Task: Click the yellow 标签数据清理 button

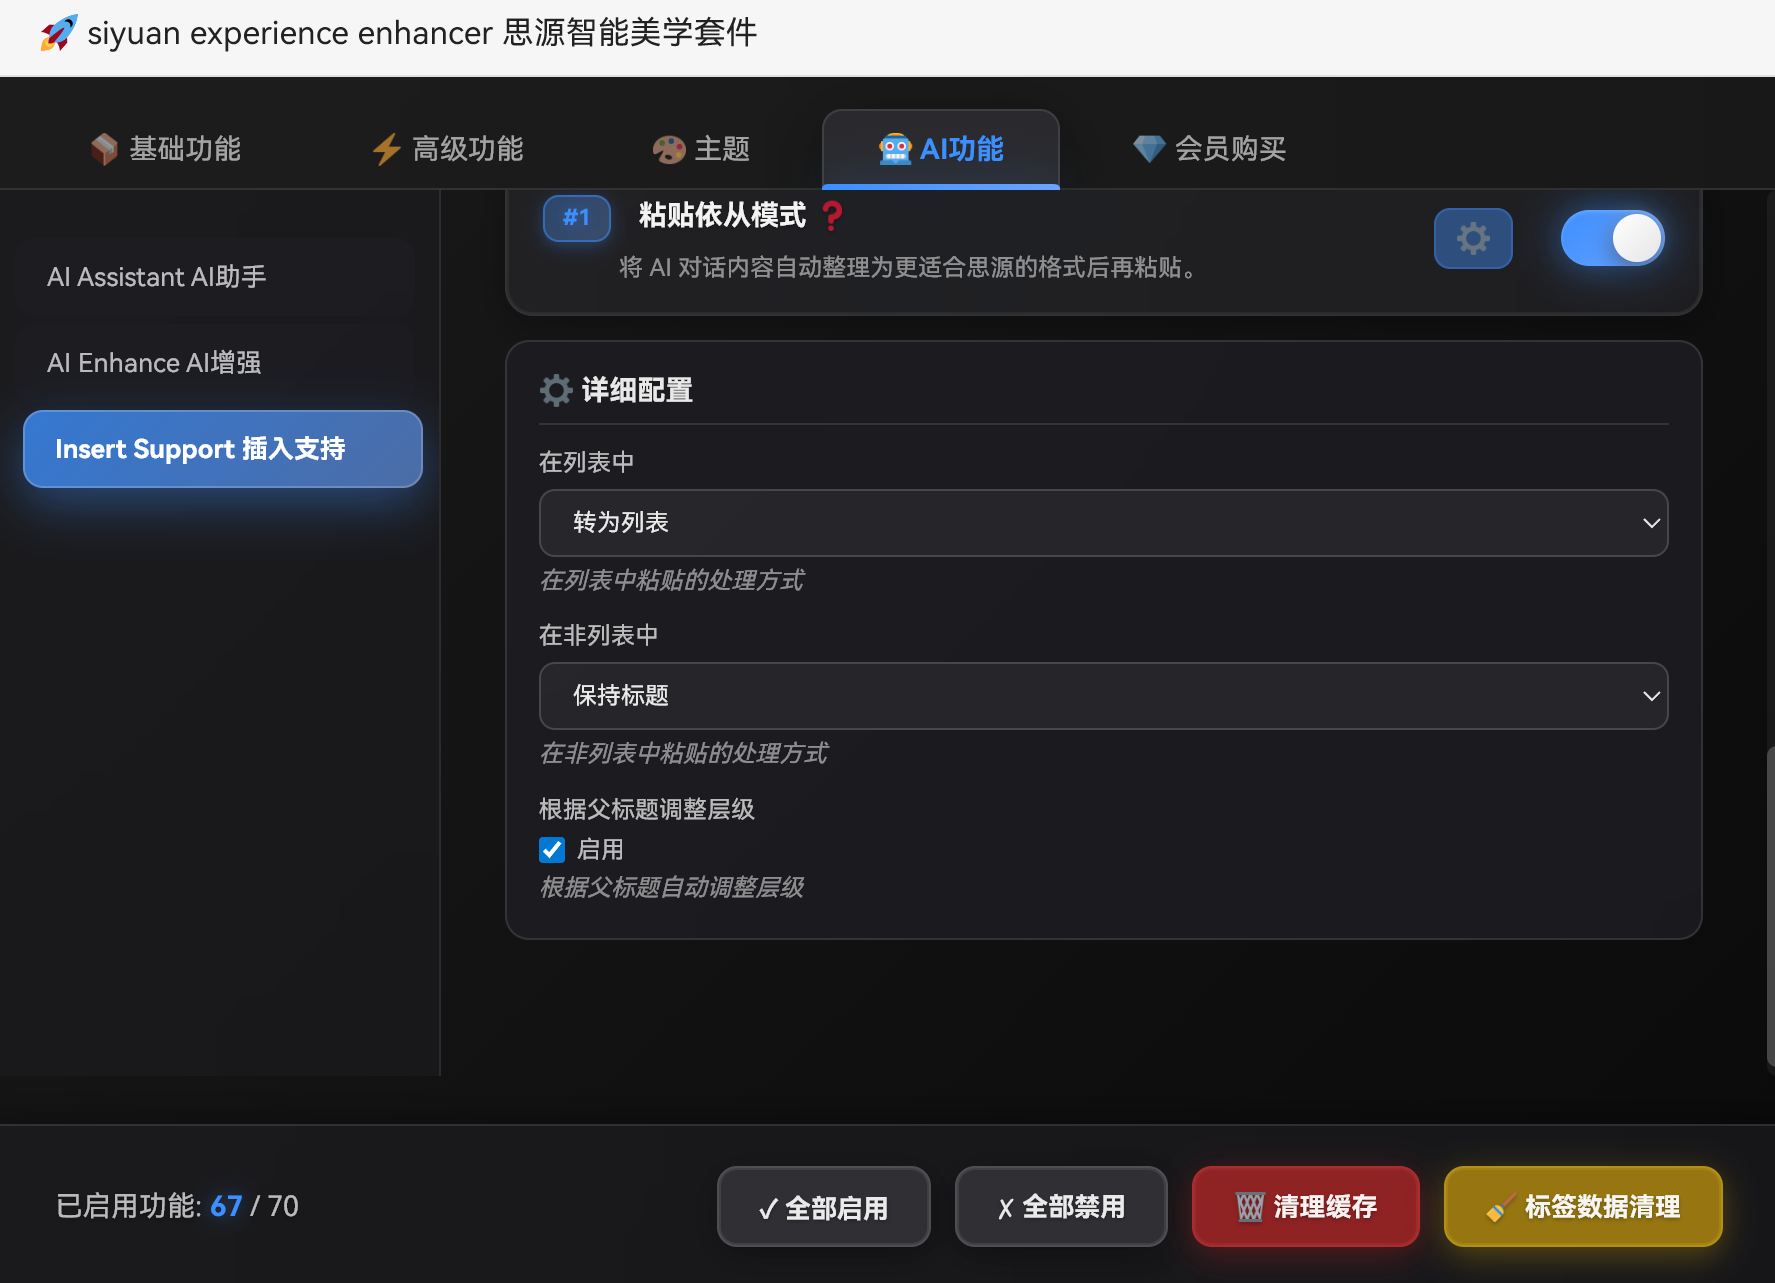Action: [1583, 1207]
